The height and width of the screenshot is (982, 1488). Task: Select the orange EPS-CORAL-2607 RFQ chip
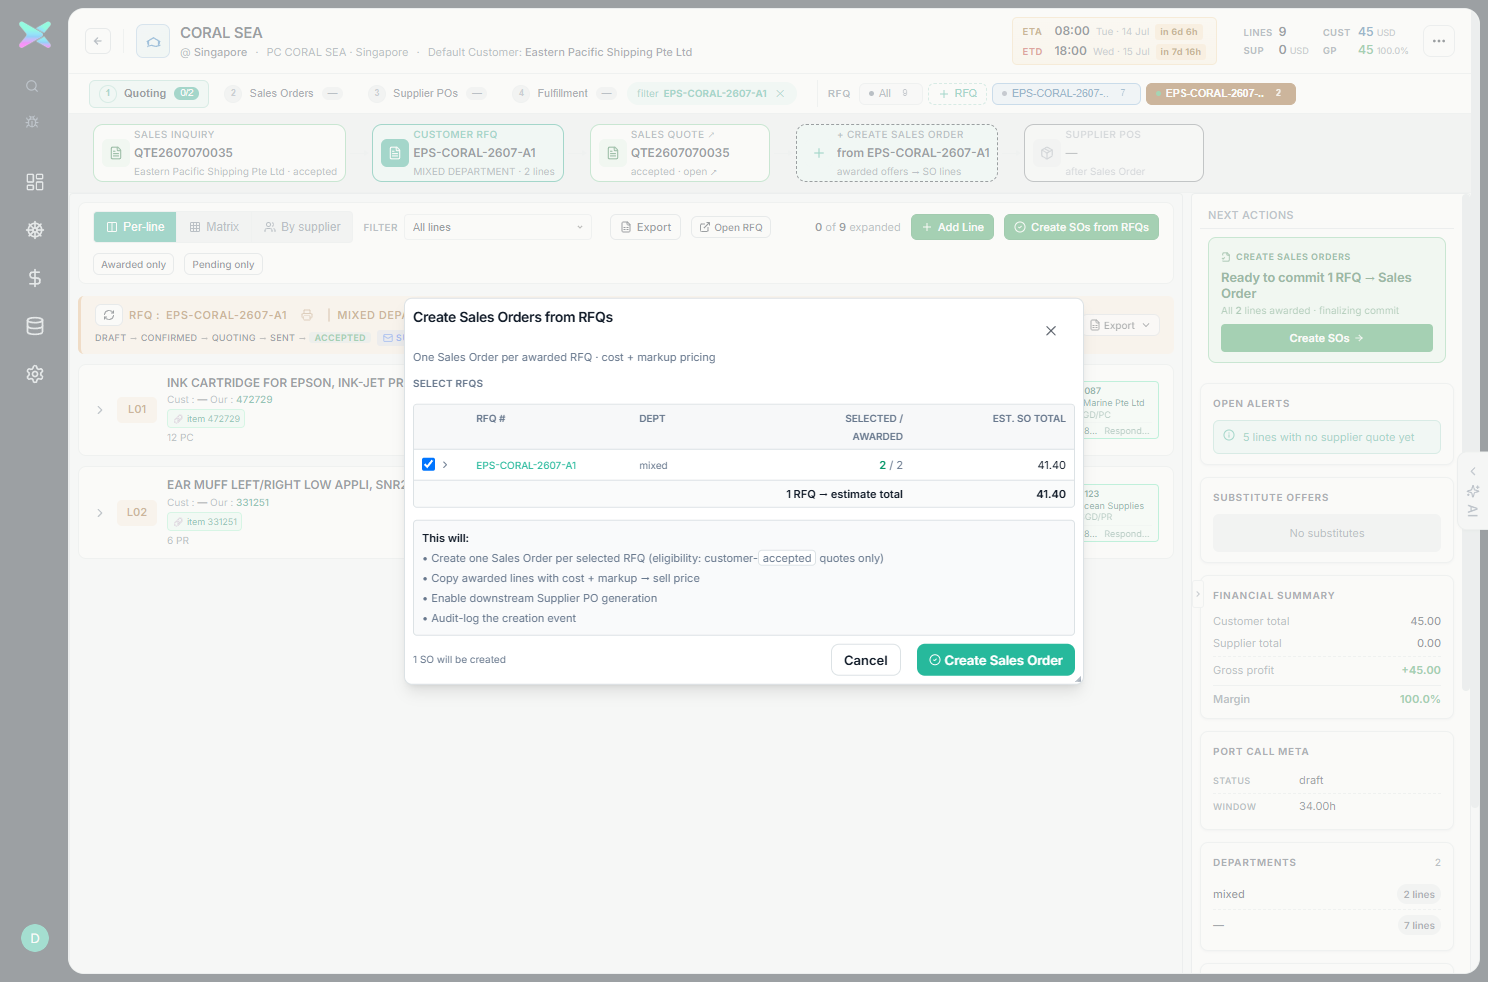pos(1221,93)
